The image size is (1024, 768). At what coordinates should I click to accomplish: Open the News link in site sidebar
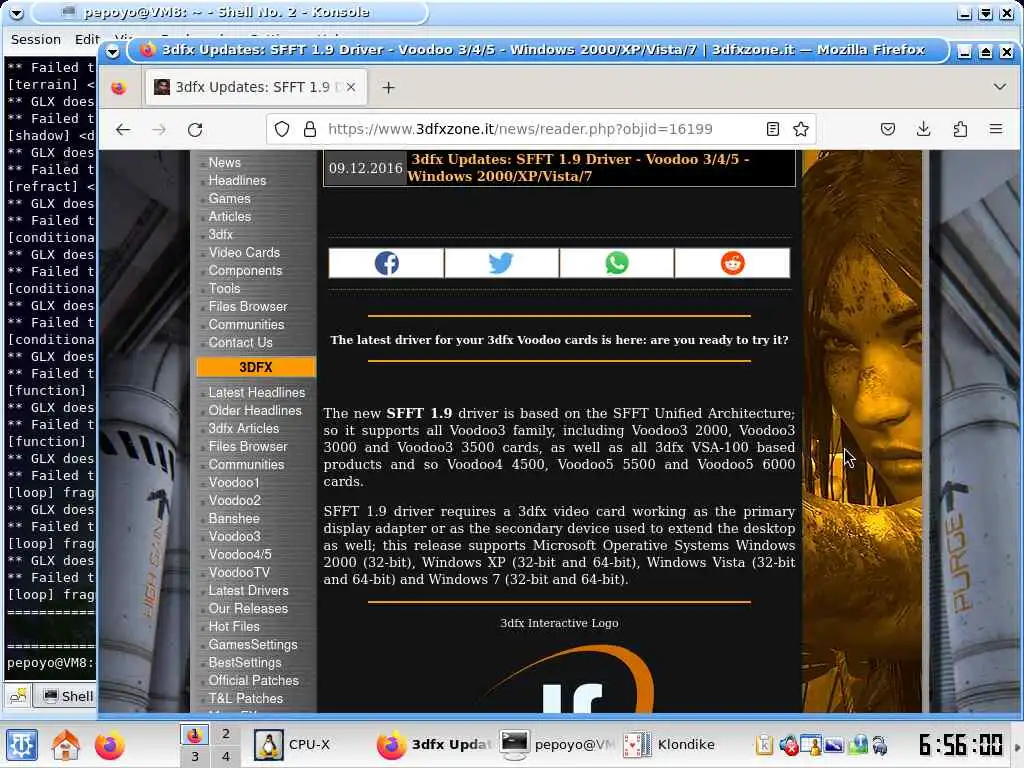(225, 163)
